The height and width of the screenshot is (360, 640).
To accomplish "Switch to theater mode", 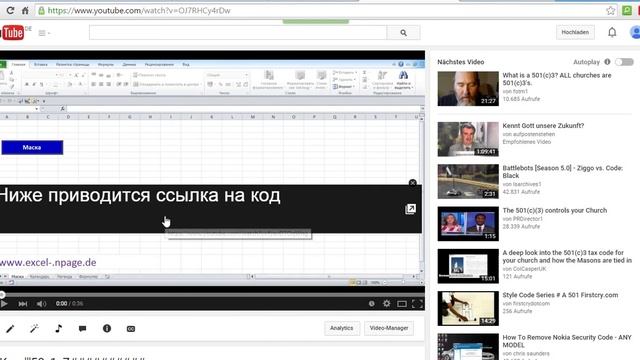I will [402, 304].
